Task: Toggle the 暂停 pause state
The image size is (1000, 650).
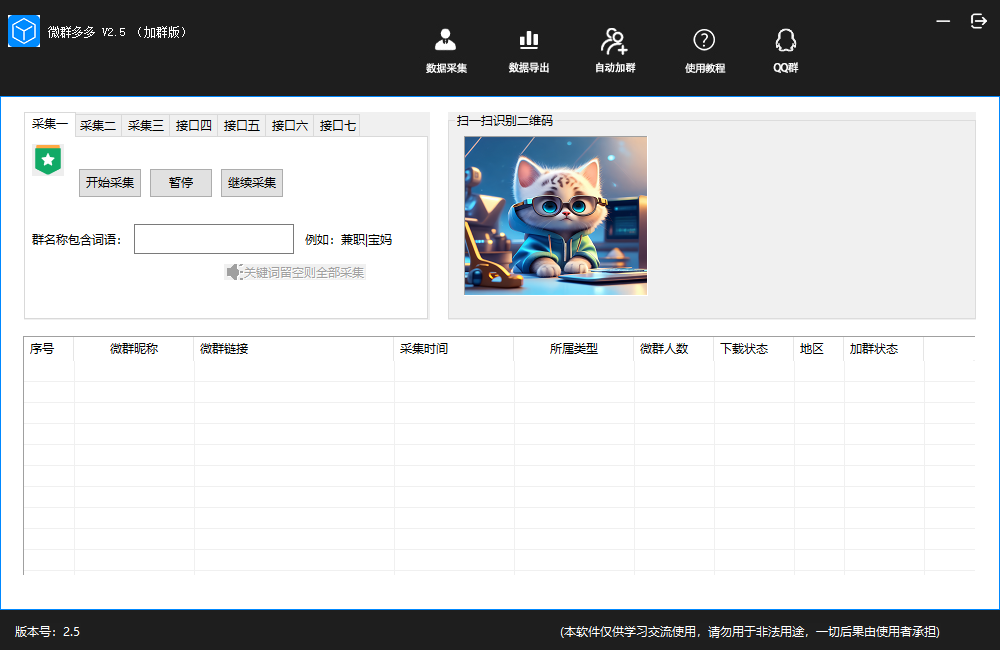Action: (180, 182)
